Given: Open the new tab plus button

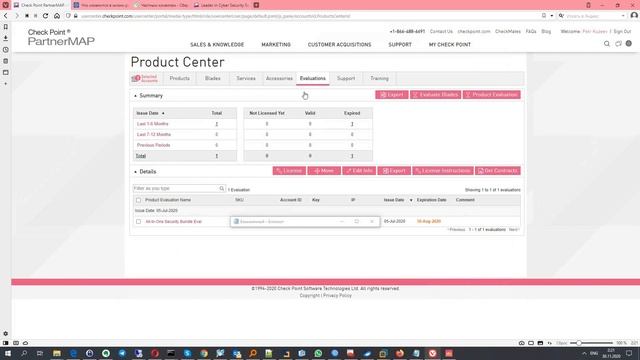Looking at the screenshot, I should coord(256,5).
